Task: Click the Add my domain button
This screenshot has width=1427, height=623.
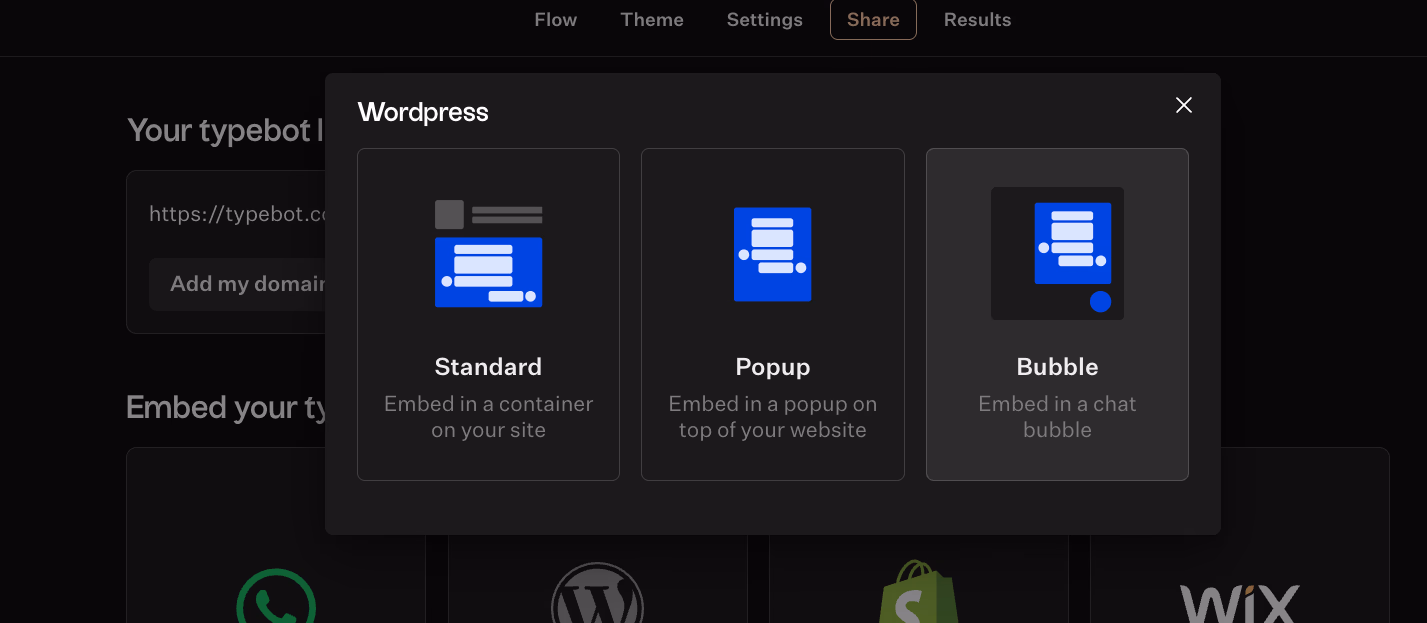Action: [237, 284]
